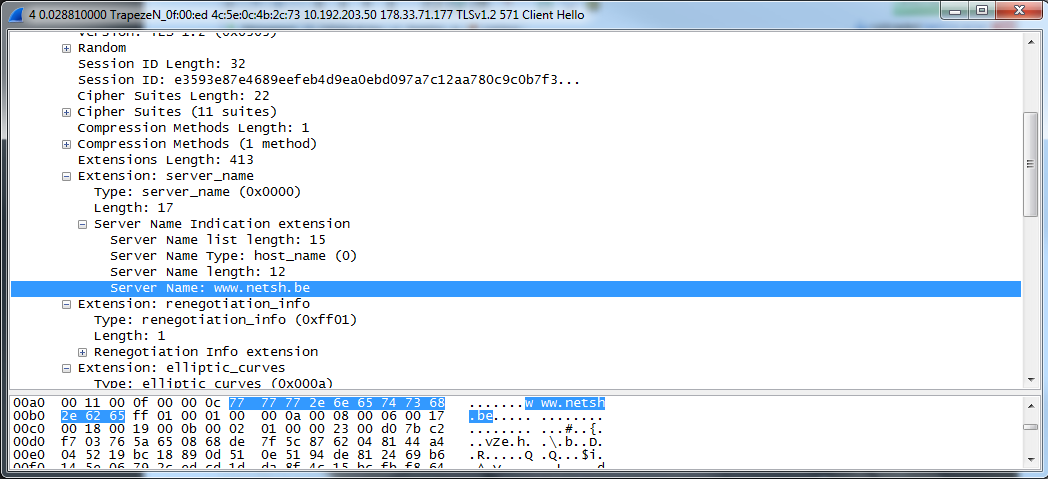
Task: Click scroll-down arrow of hex pane scrollbar
Action: (x=1030, y=462)
